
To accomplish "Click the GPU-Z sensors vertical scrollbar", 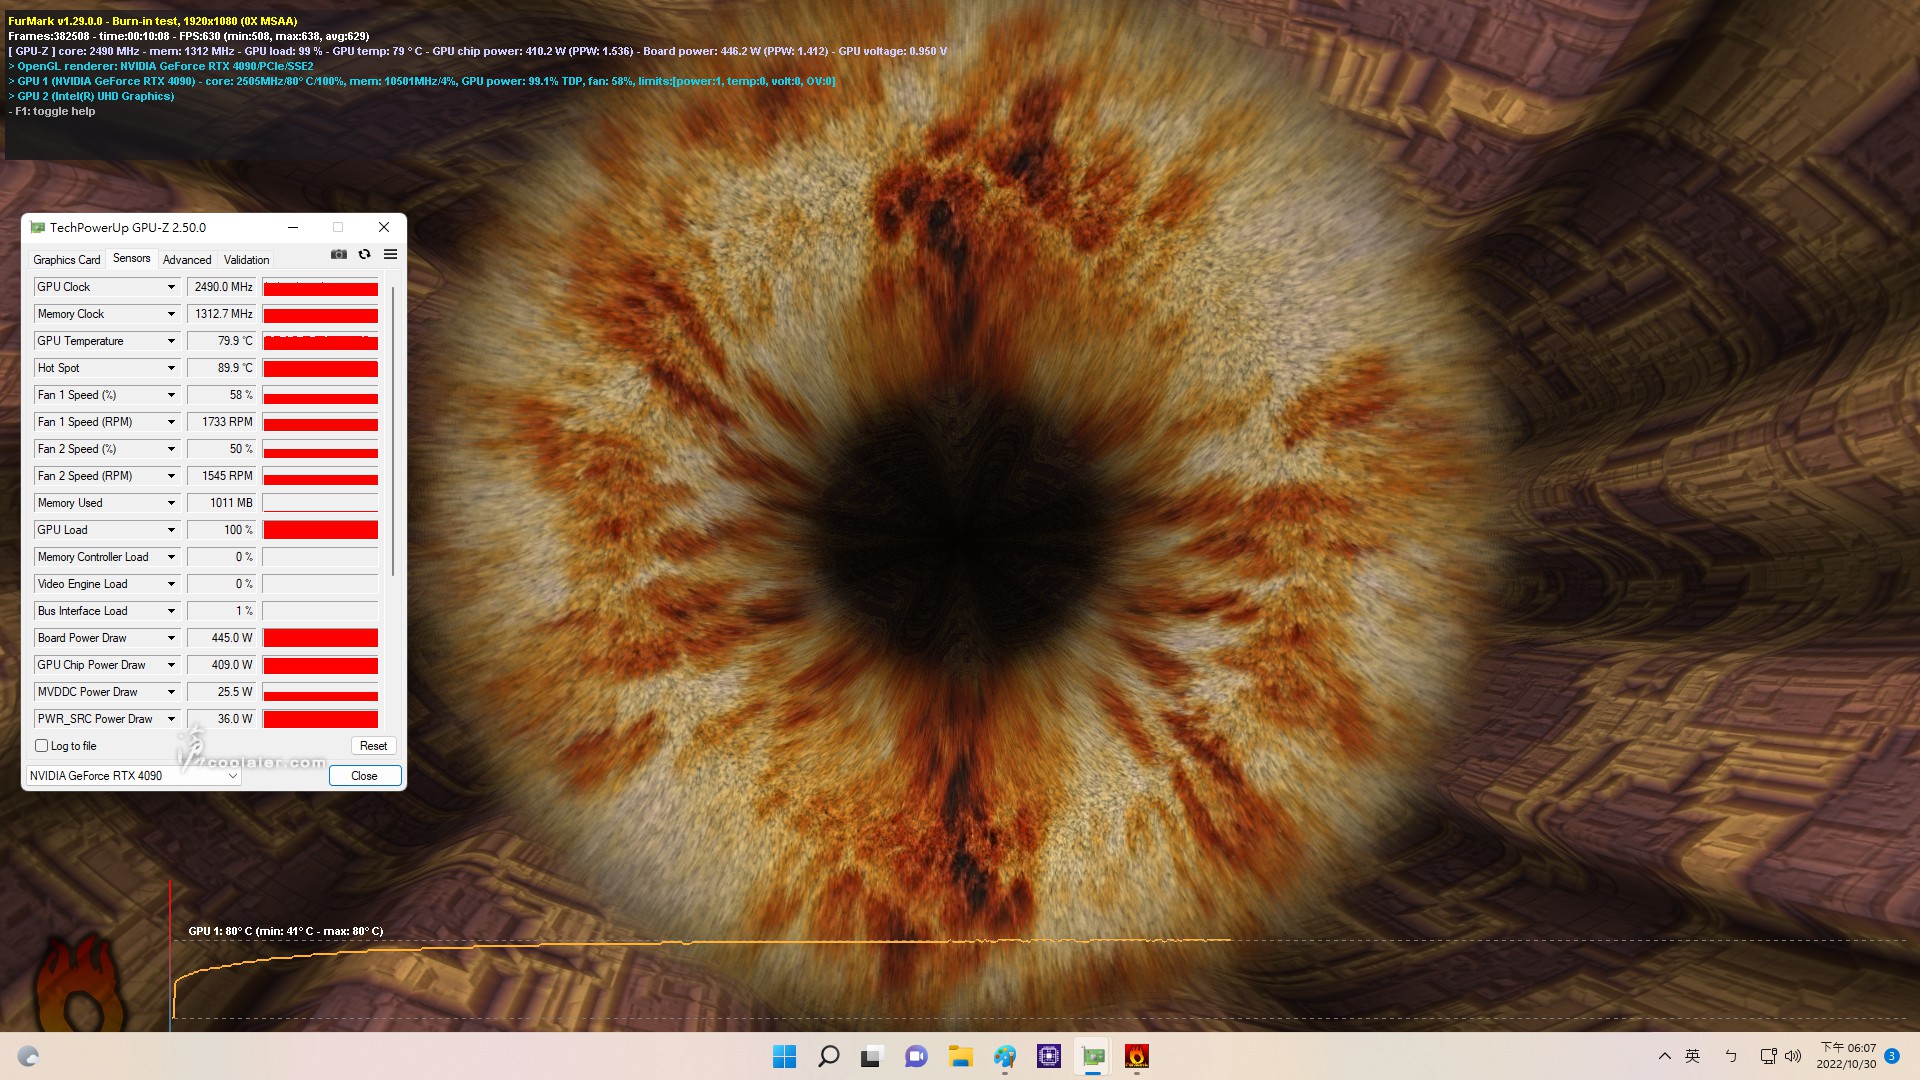I will [393, 430].
